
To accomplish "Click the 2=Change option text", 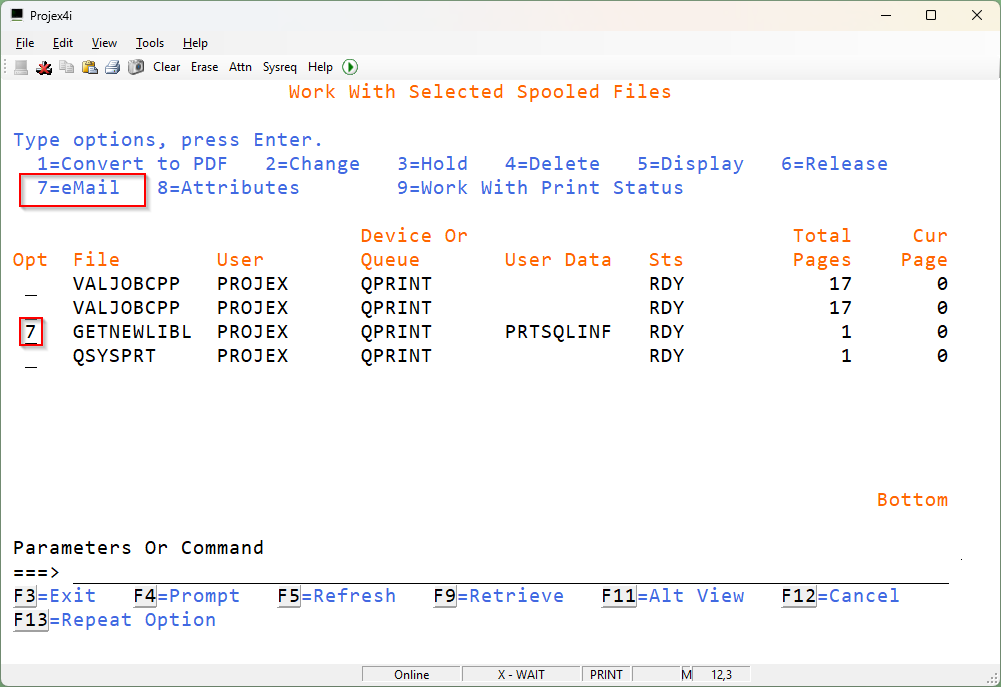I will pos(313,164).
